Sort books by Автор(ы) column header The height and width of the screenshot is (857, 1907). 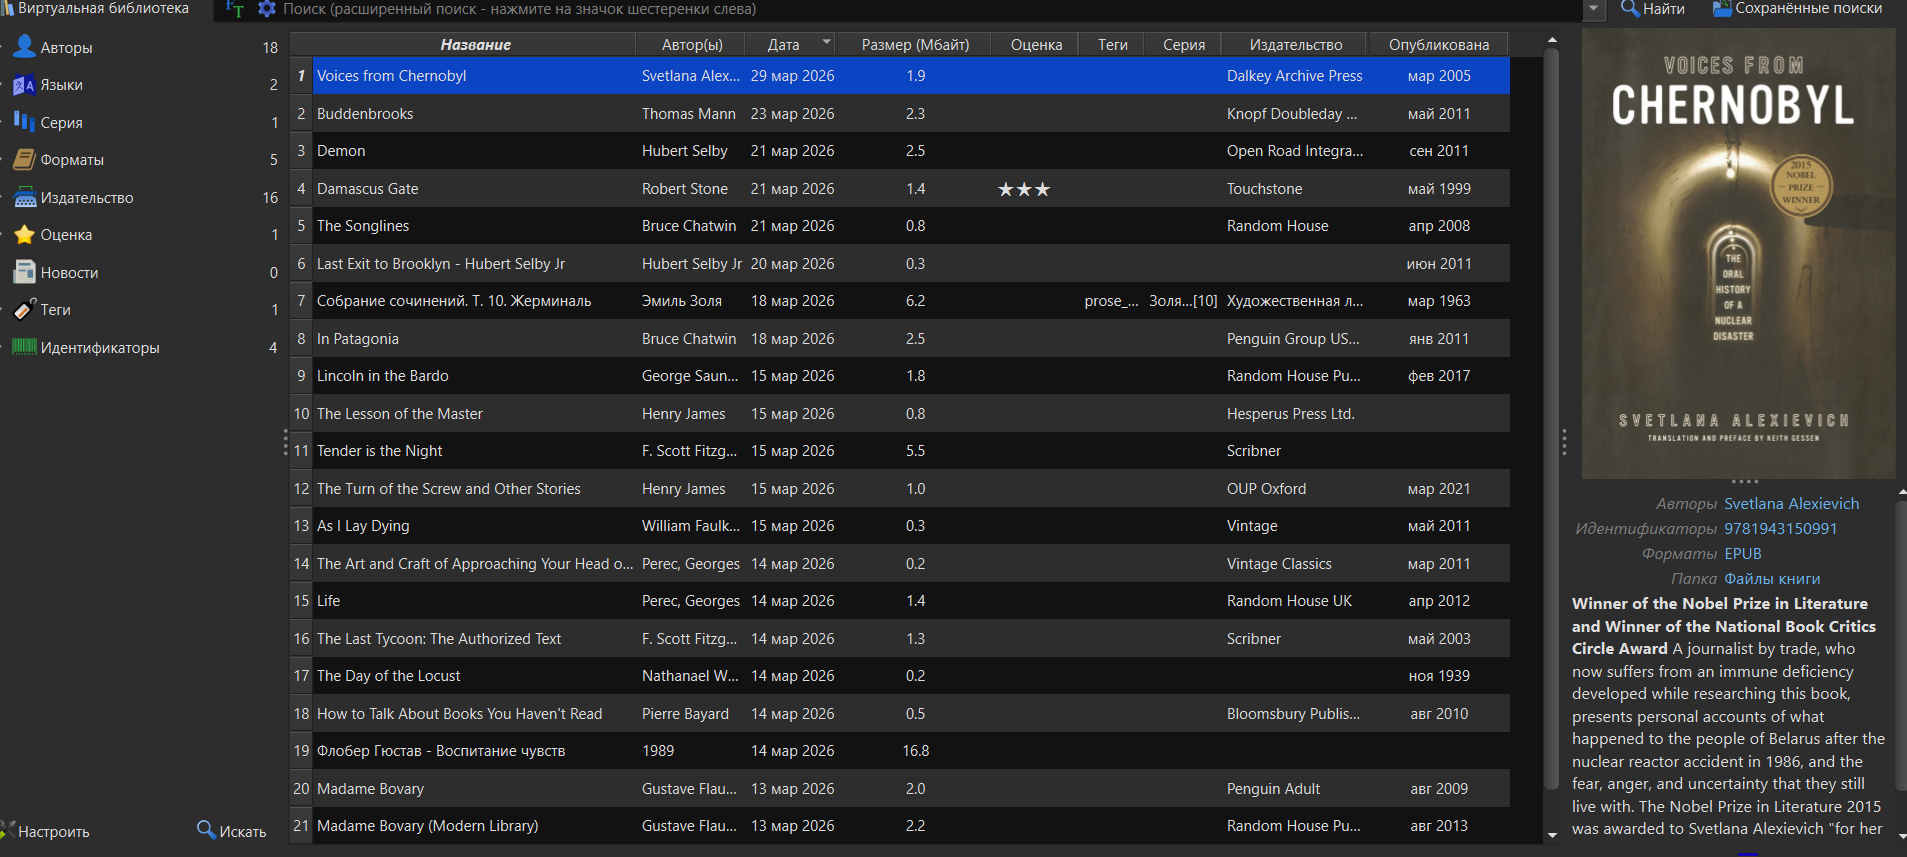coord(692,44)
